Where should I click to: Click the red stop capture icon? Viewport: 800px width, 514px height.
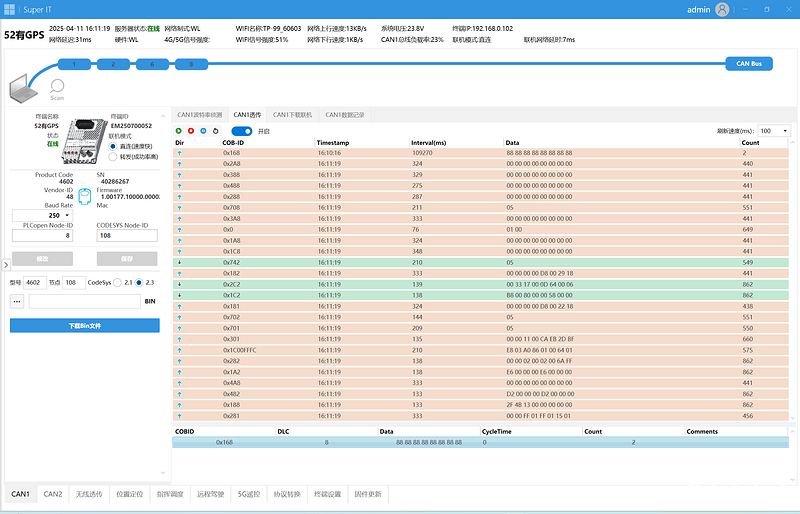191,131
